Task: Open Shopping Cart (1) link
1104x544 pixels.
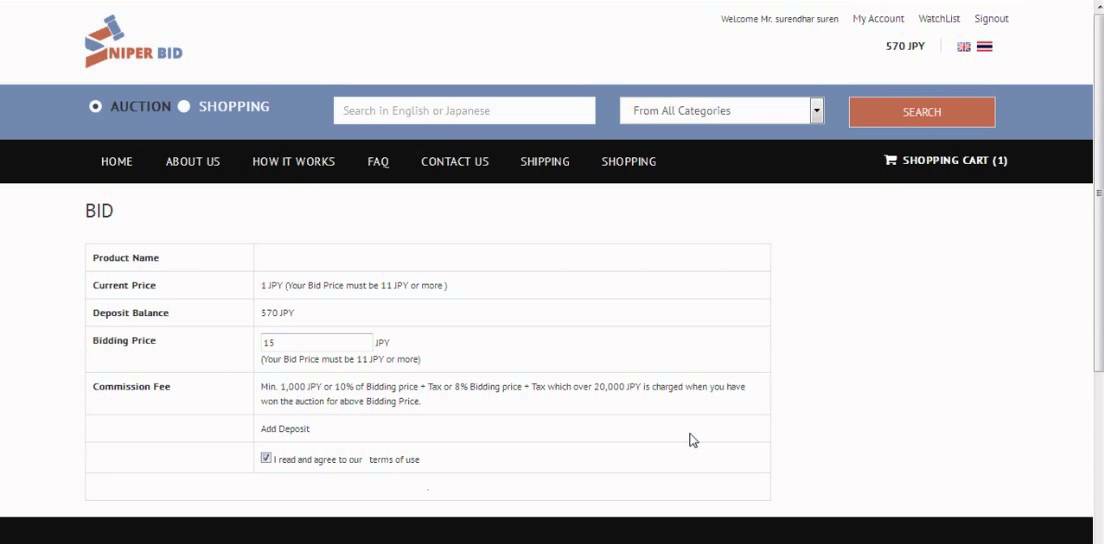Action: coord(946,160)
